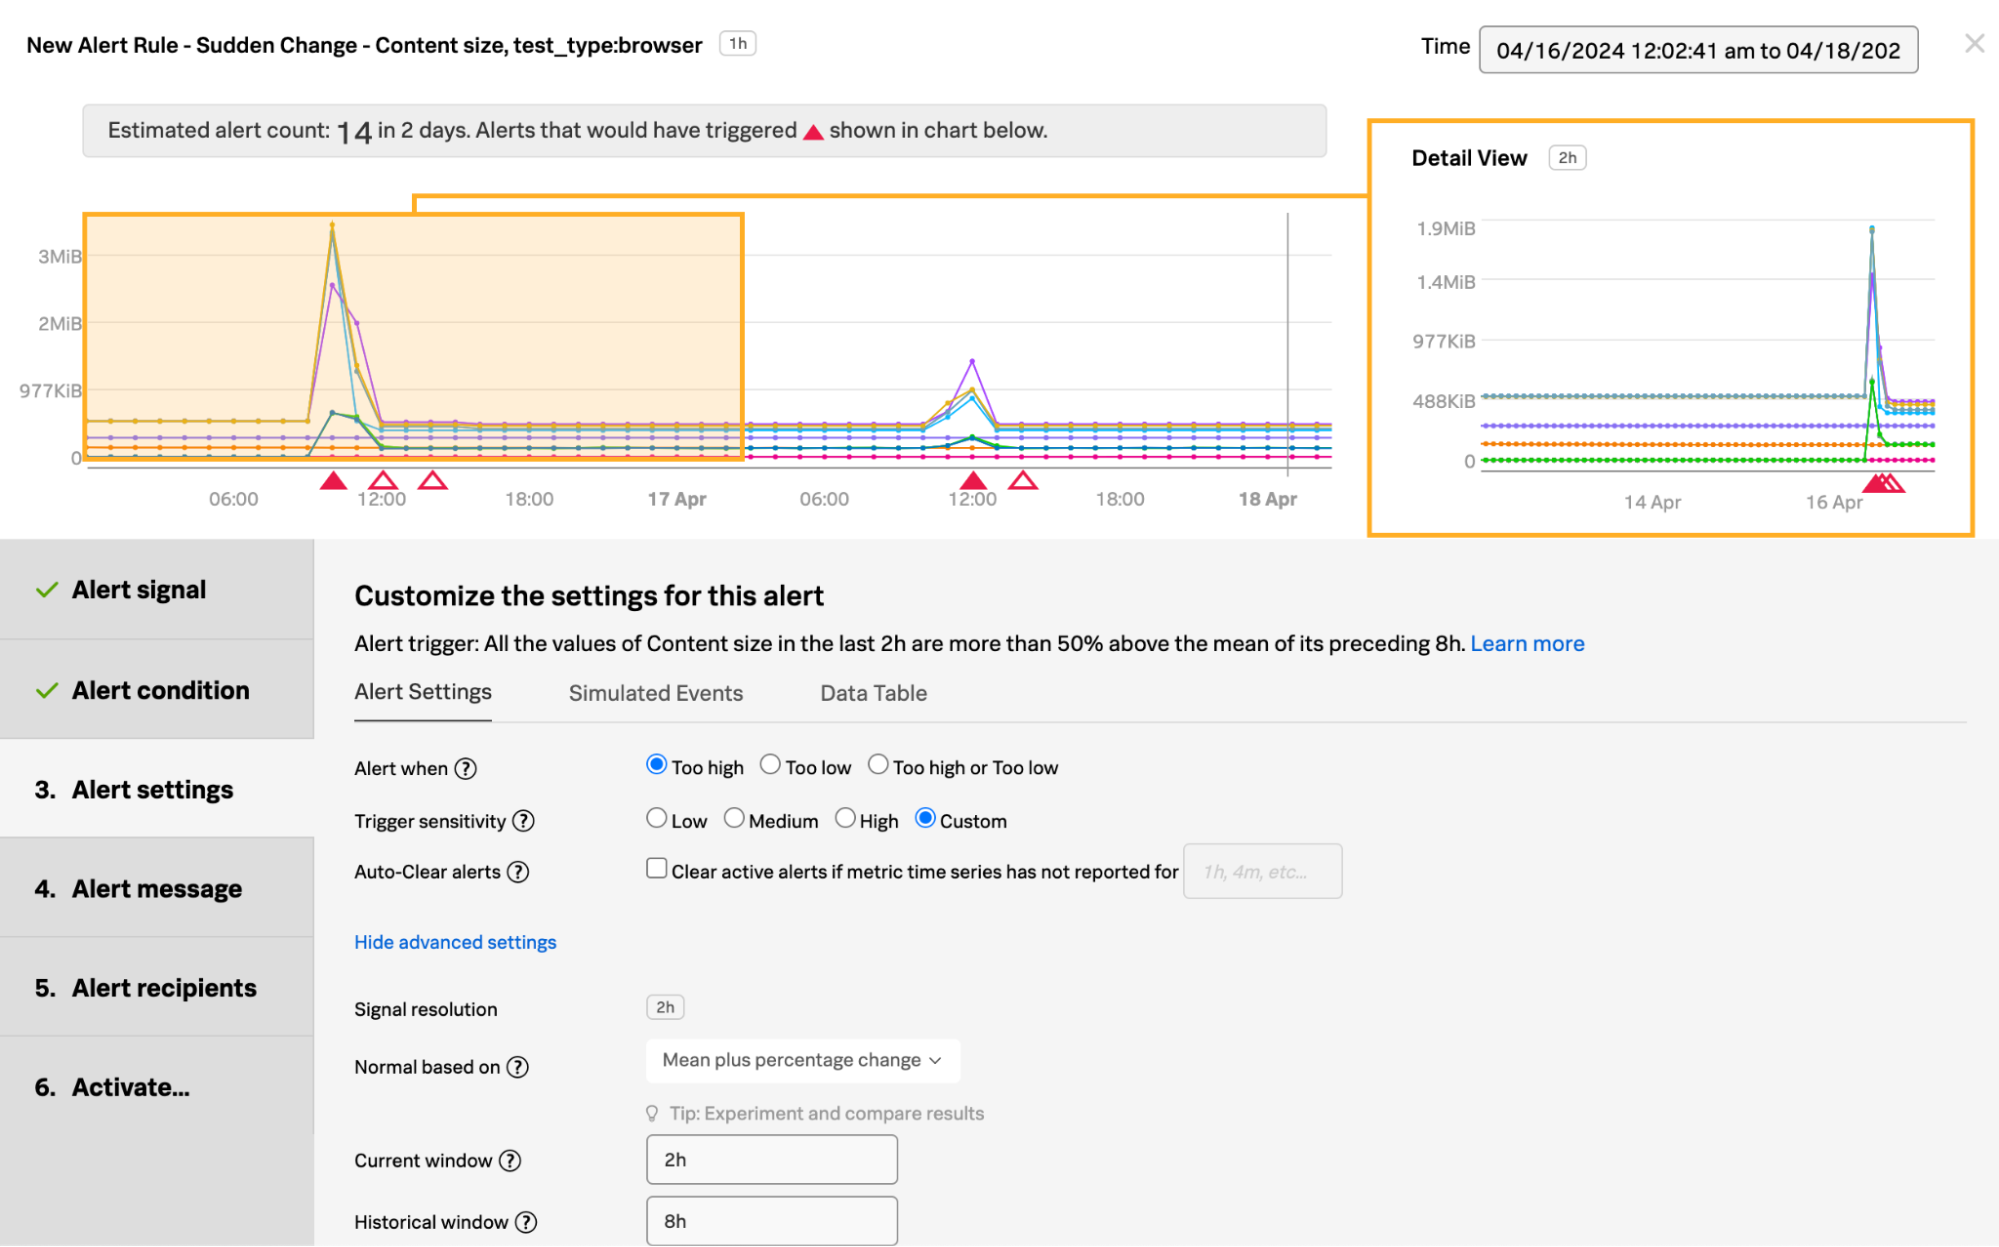1999x1247 pixels.
Task: Switch to the Data Table tab
Action: point(873,693)
